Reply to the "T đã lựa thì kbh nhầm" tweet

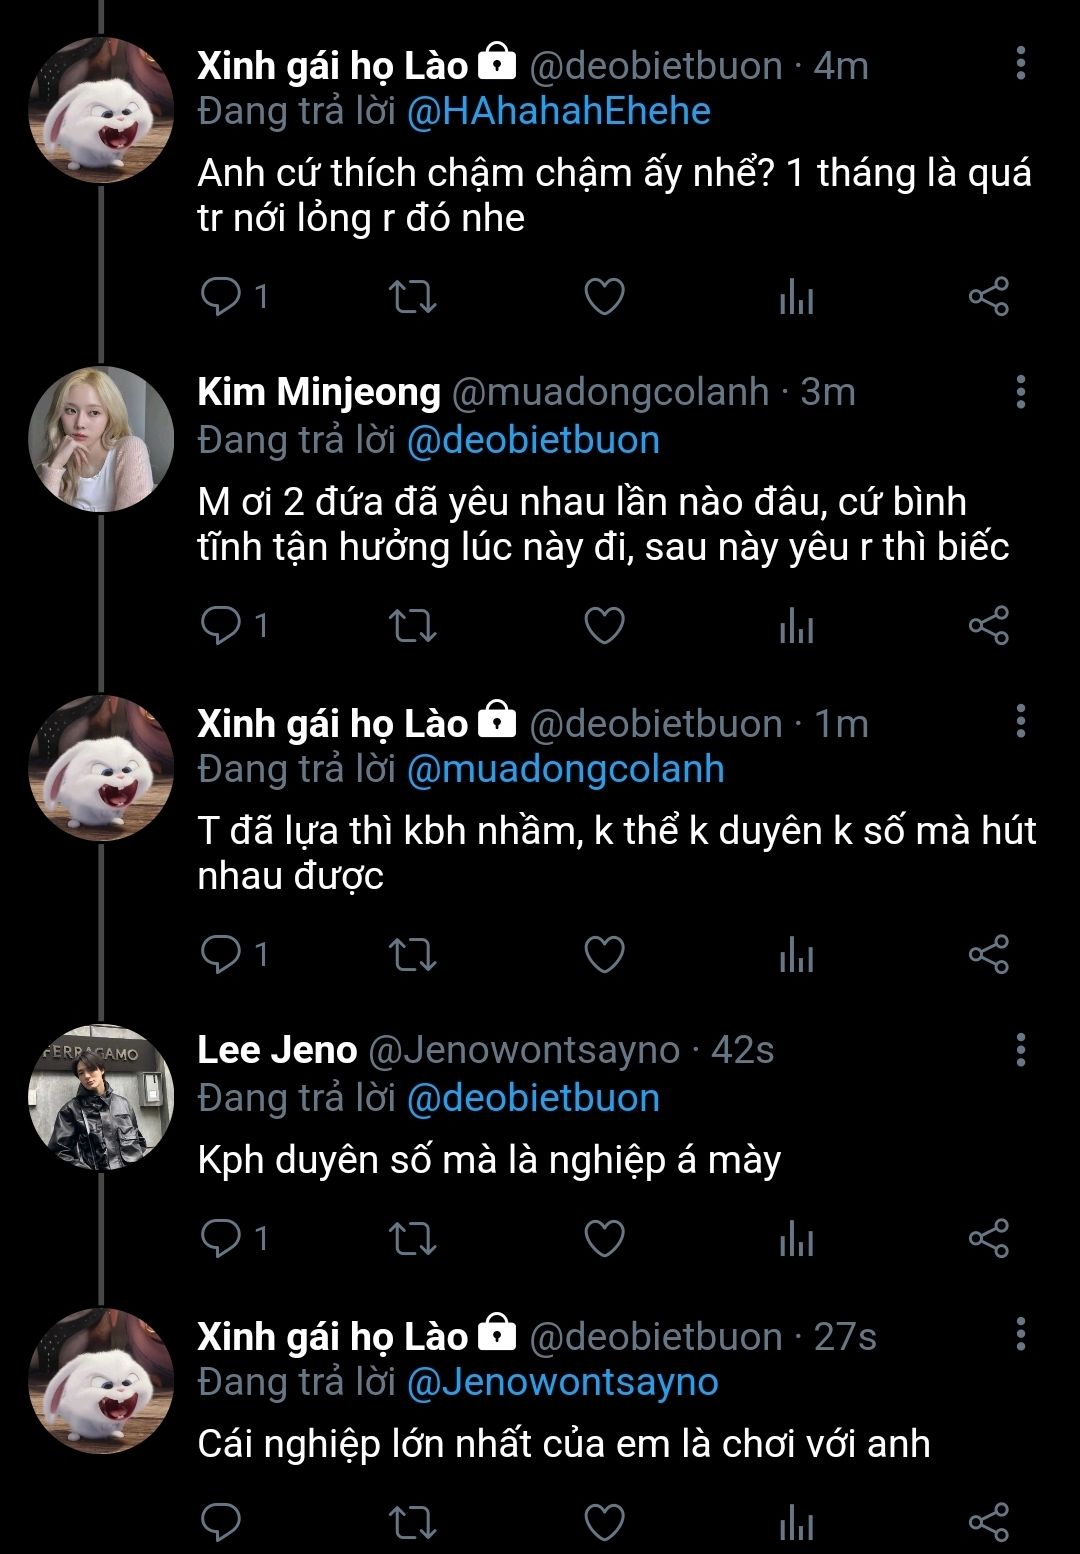pos(222,955)
